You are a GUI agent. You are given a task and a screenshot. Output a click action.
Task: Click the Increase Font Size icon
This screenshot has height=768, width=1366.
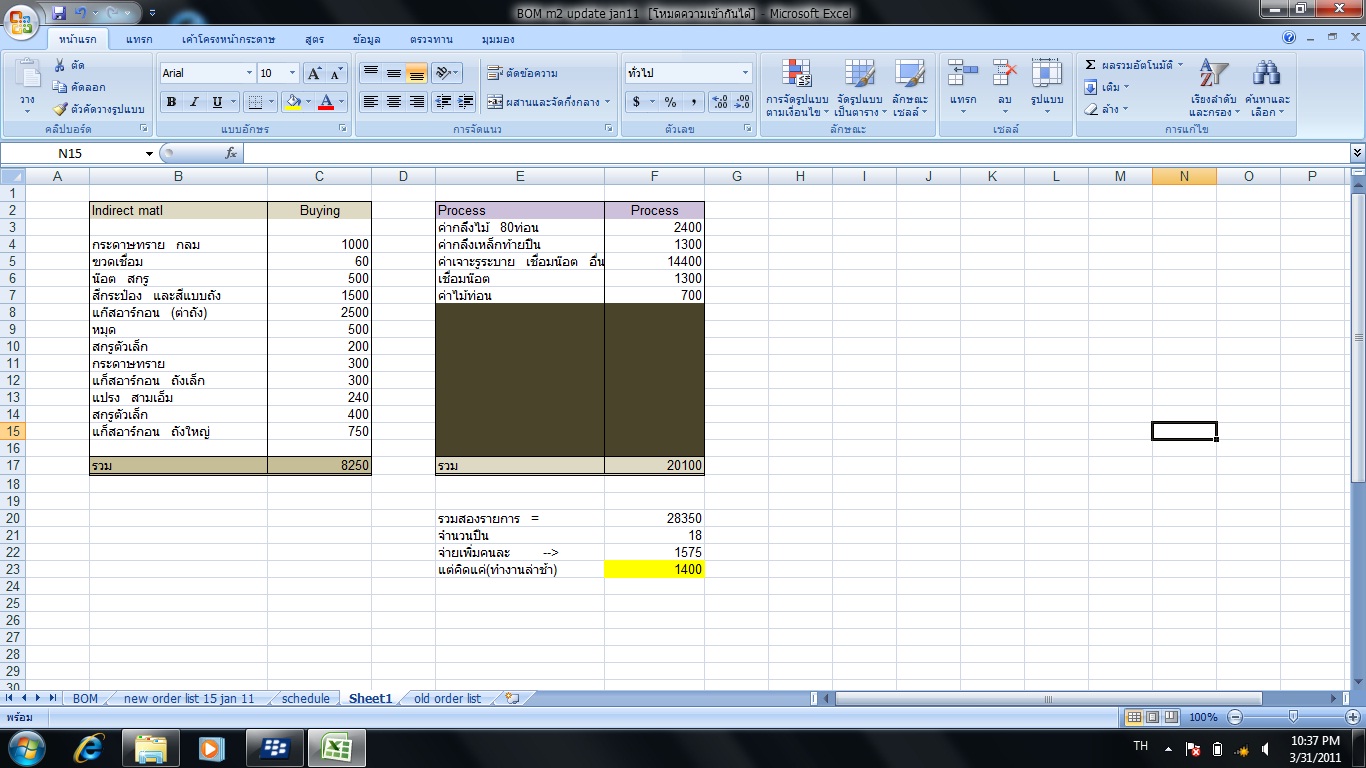point(314,73)
